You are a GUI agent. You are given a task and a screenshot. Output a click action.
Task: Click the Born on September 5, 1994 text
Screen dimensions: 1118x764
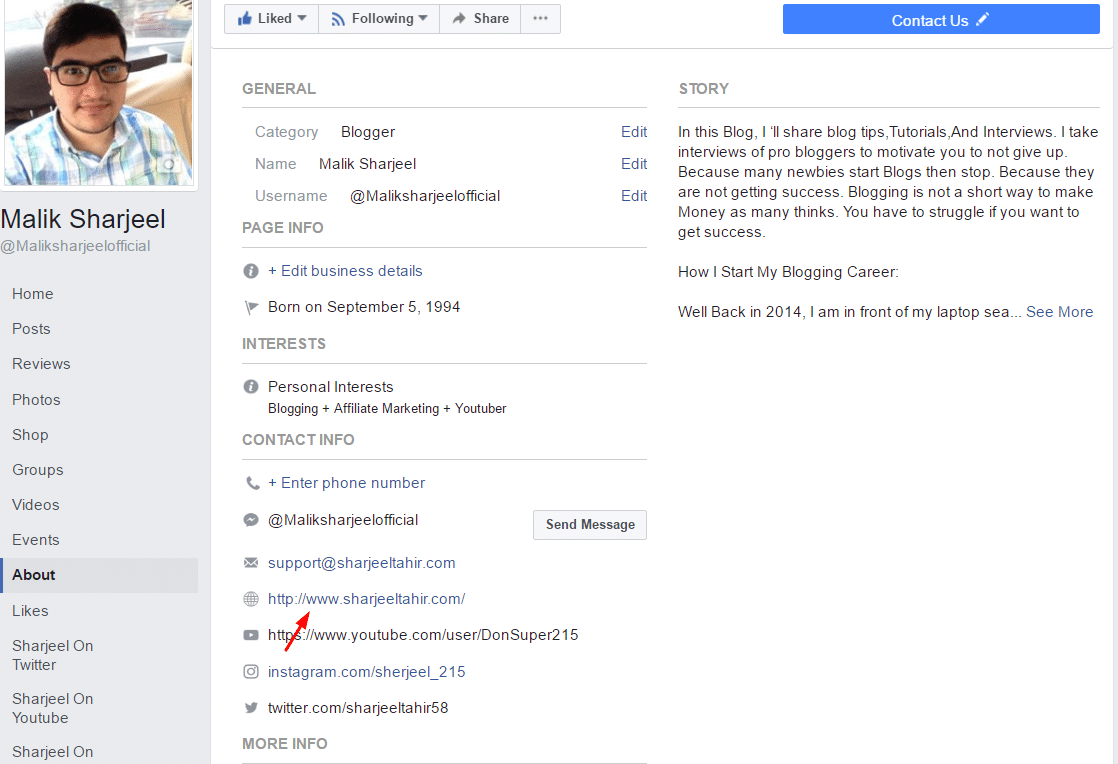364,307
